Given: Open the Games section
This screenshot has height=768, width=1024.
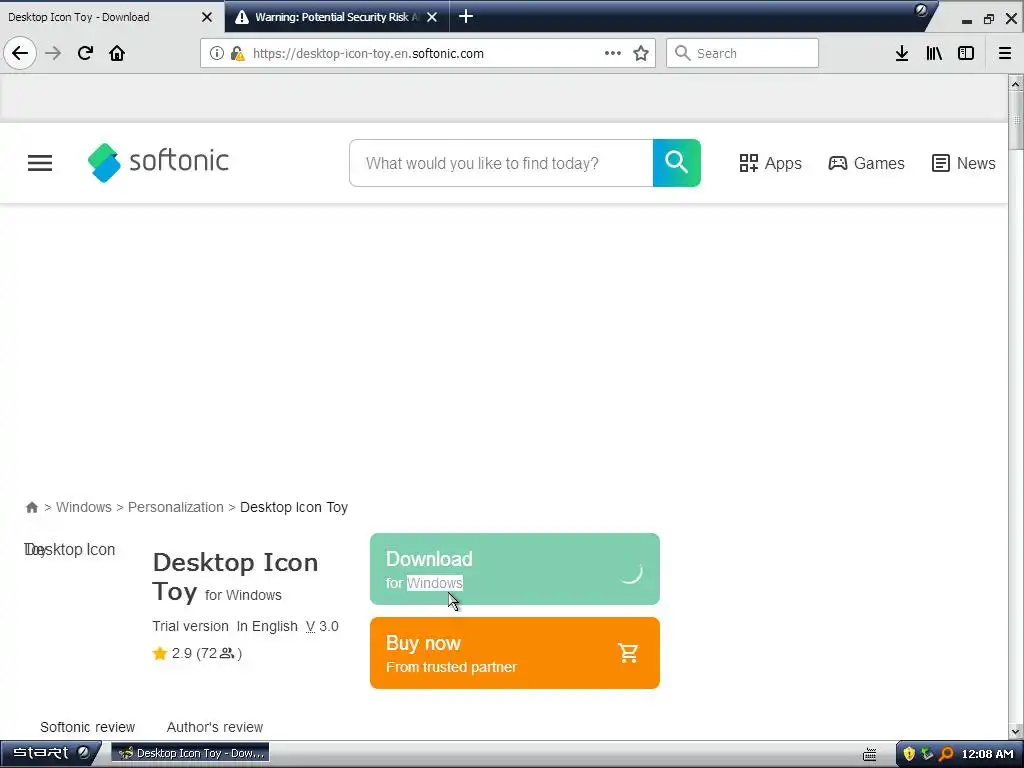Looking at the screenshot, I should coord(866,163).
